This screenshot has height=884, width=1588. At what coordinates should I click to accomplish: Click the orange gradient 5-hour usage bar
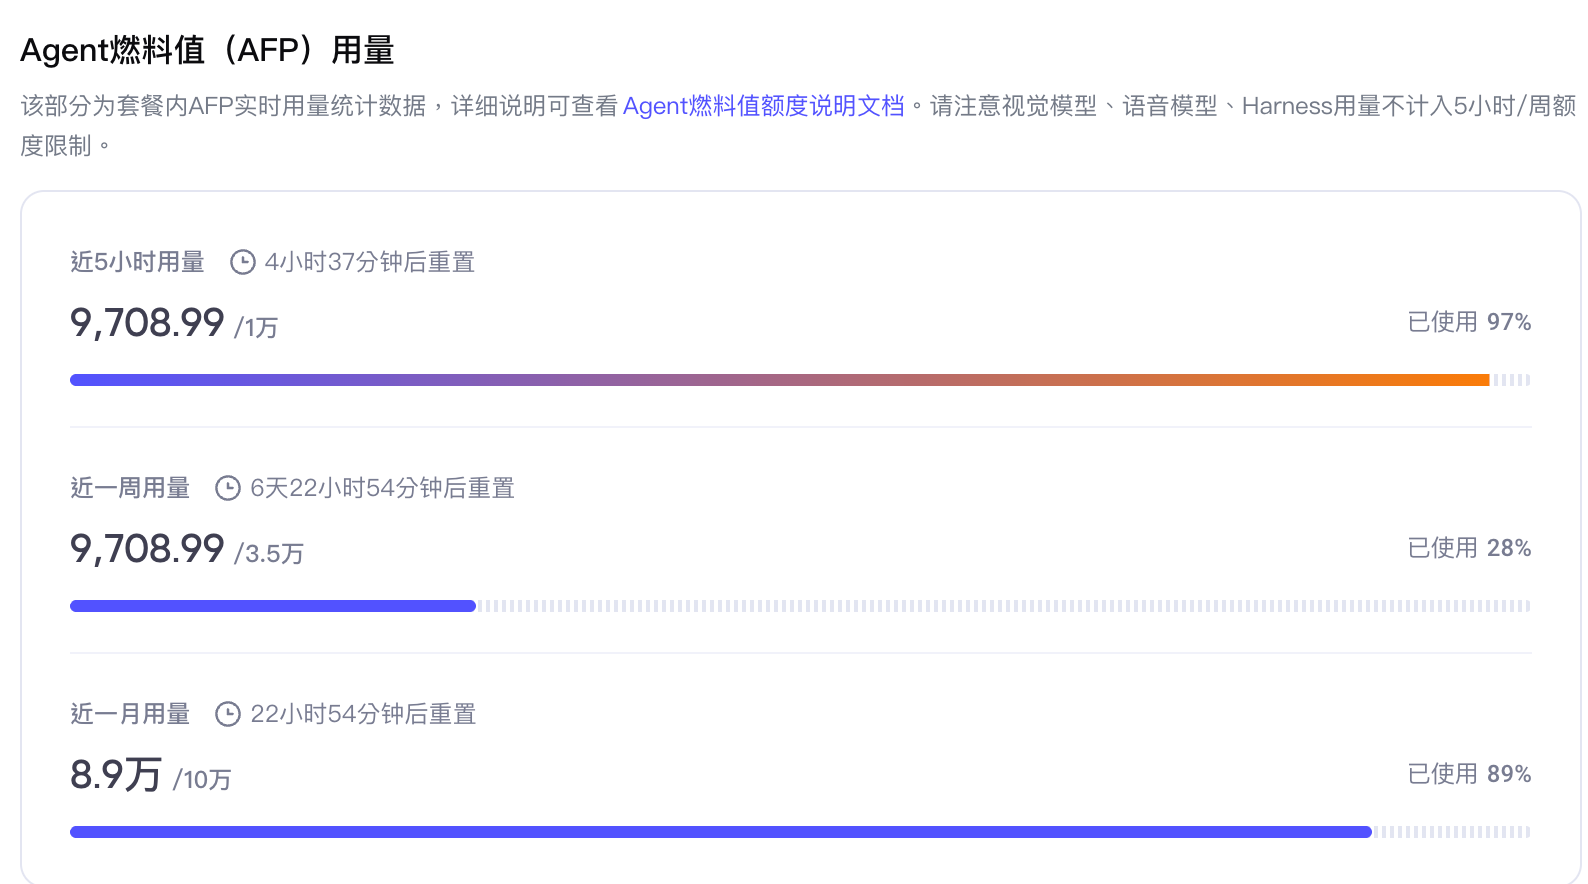click(800, 380)
